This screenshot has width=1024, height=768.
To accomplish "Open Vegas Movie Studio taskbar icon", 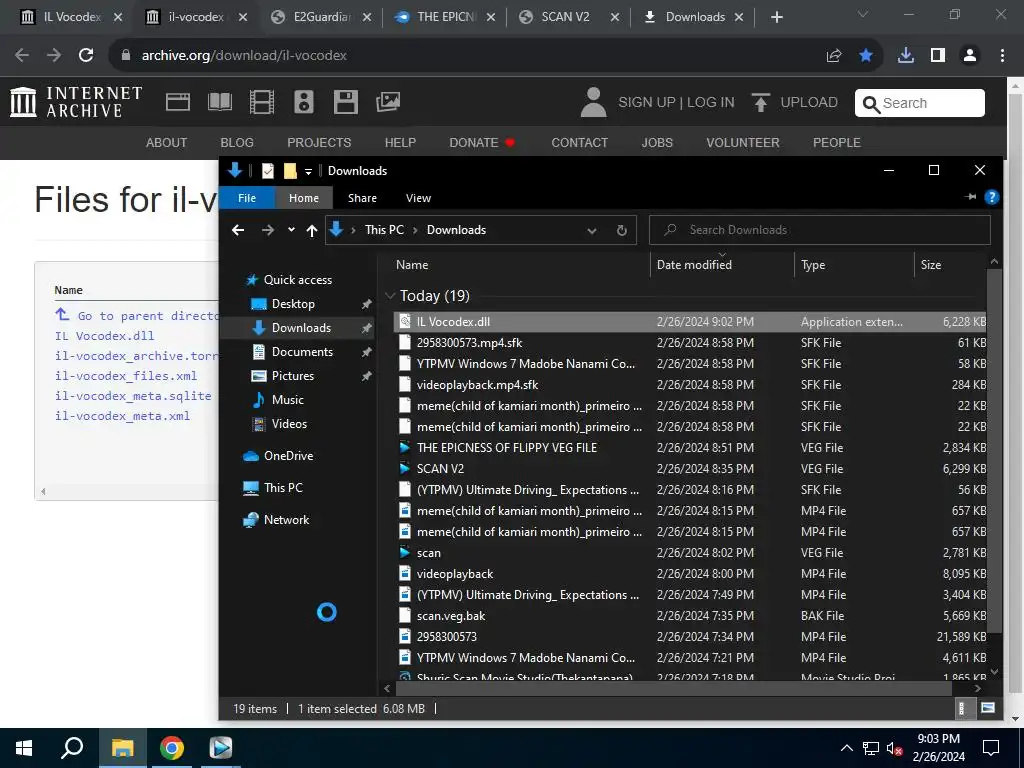I will 221,748.
